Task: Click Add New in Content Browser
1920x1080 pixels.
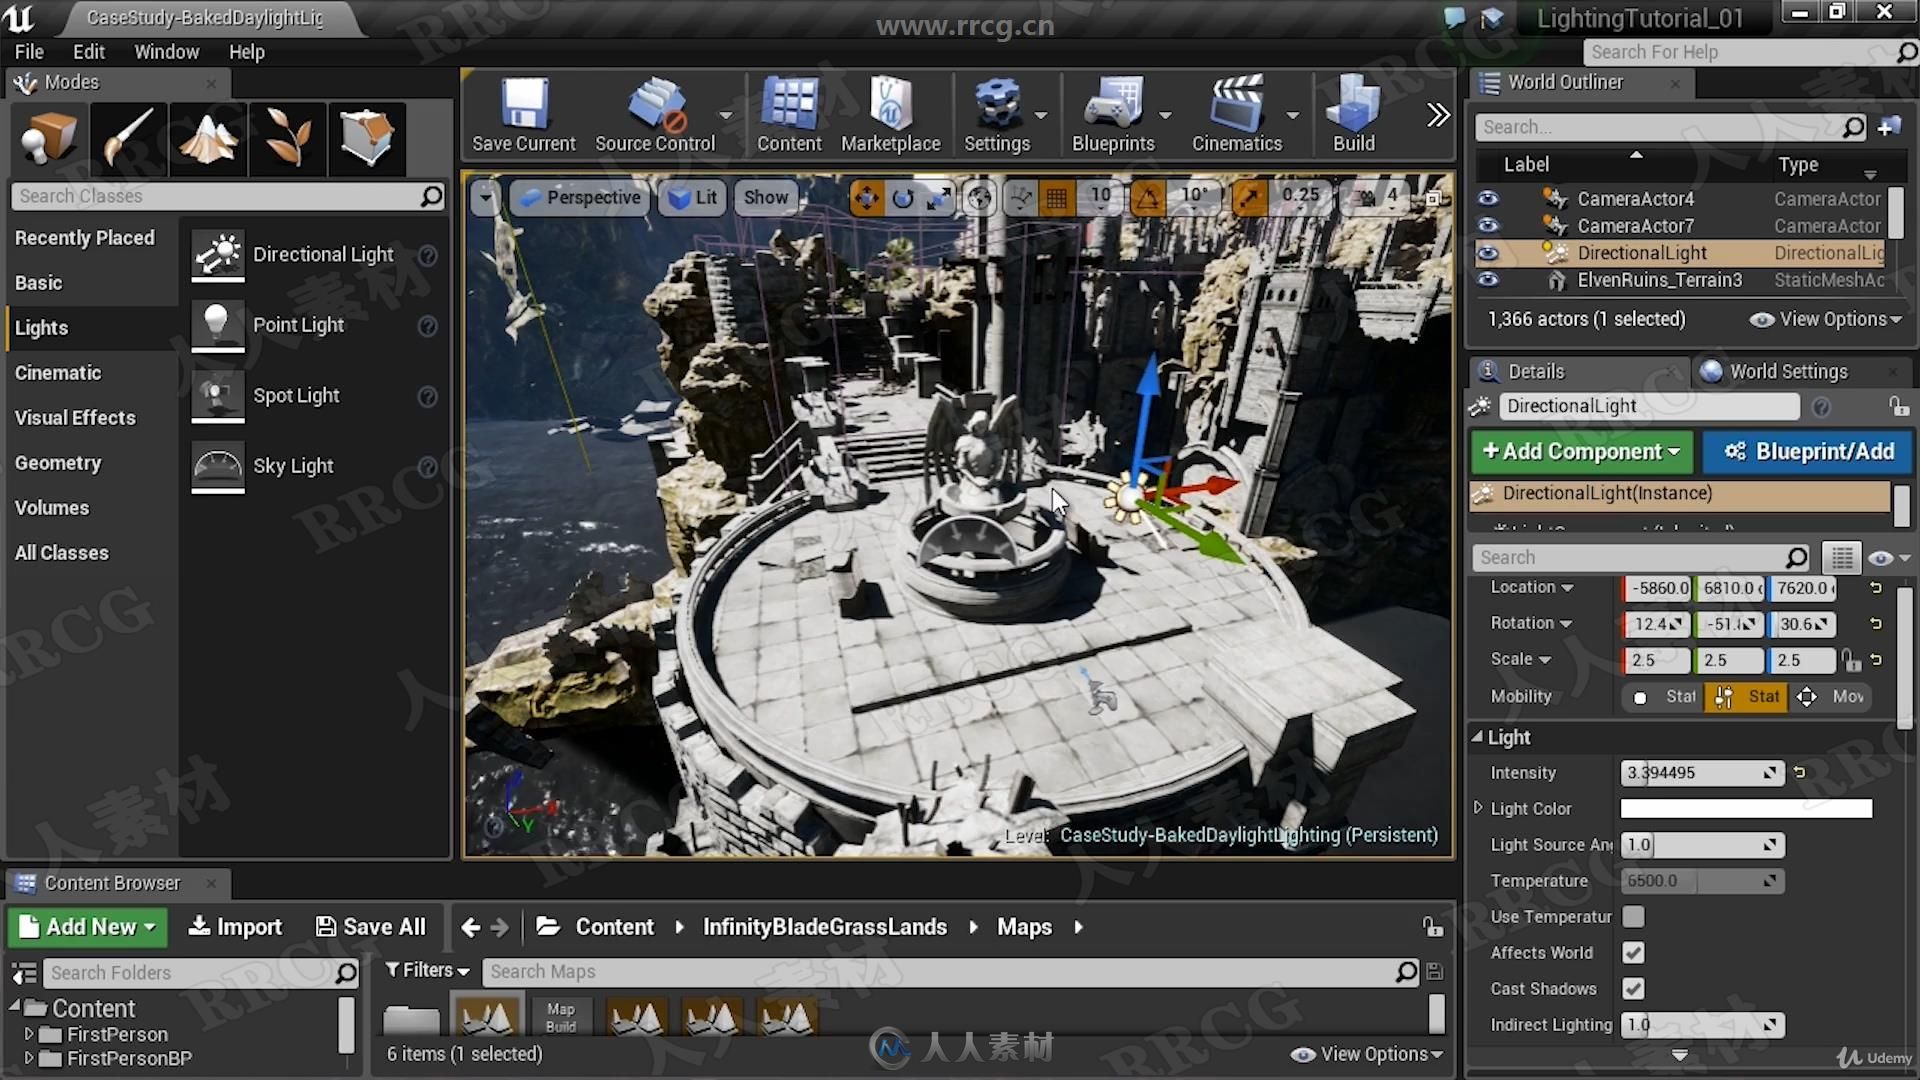Action: point(88,927)
